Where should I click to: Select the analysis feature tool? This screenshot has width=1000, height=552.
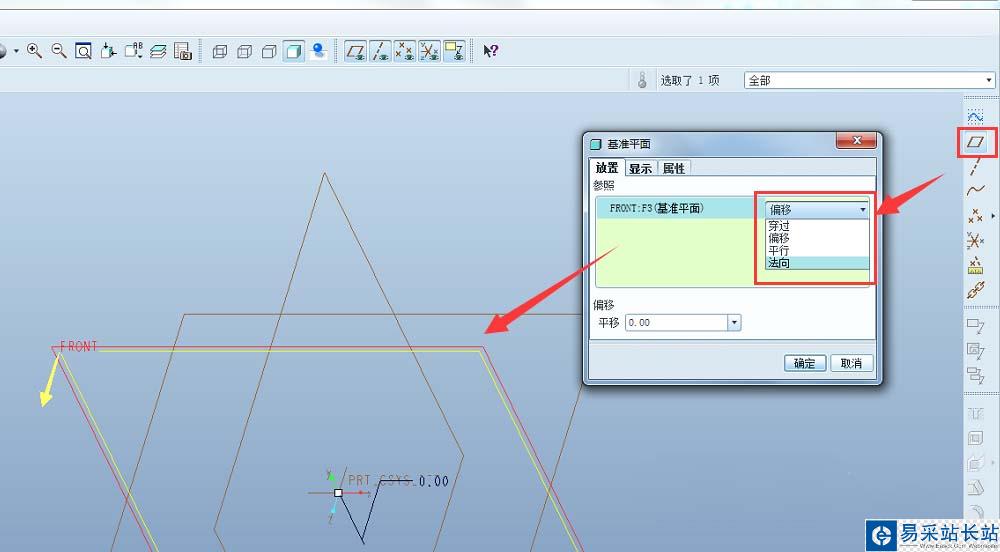coord(975,266)
